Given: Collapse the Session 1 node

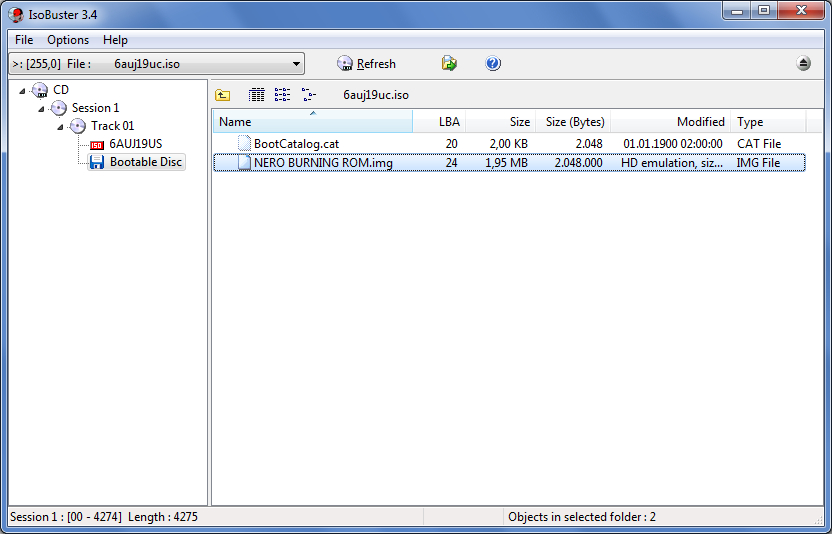Looking at the screenshot, I should [41, 109].
